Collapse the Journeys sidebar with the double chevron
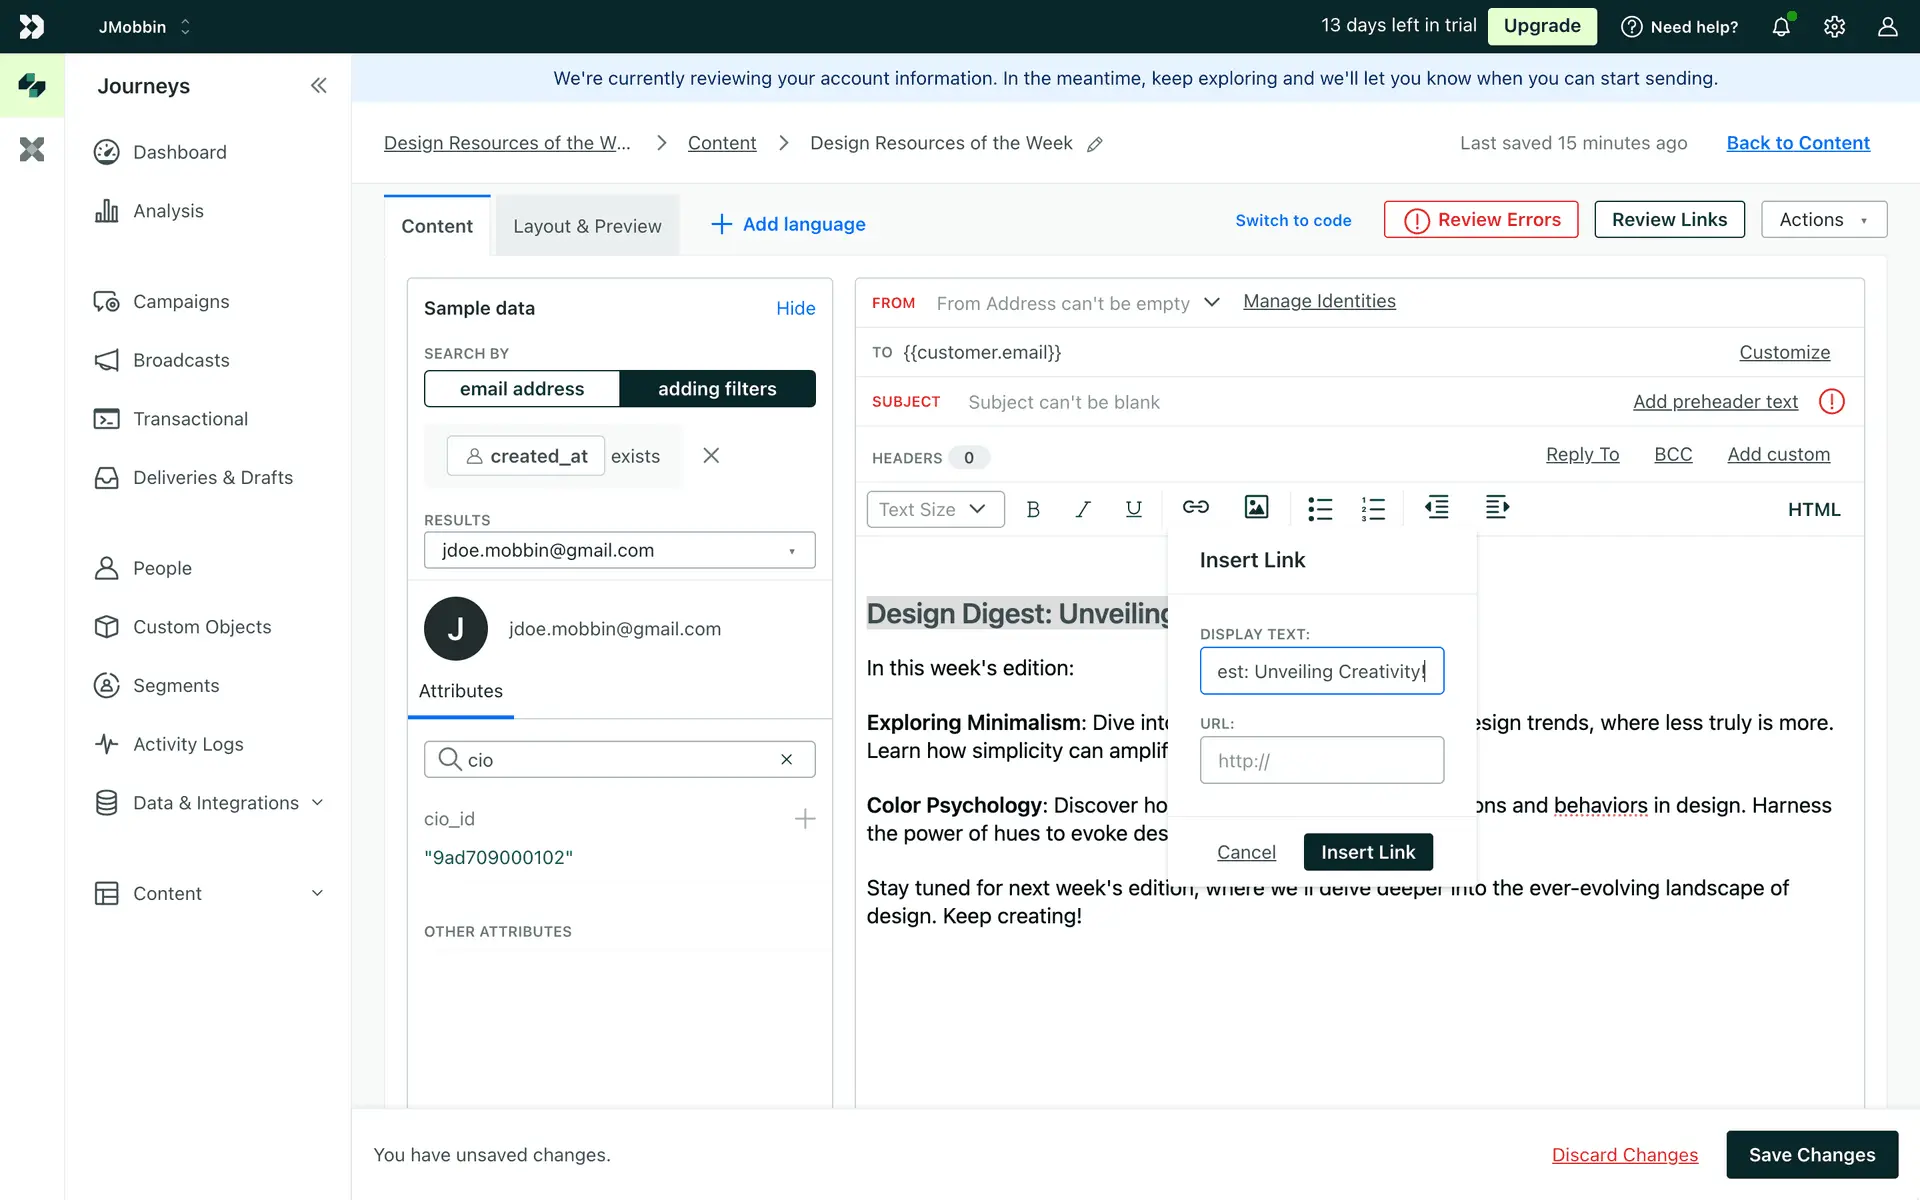This screenshot has width=1920, height=1200. [x=318, y=86]
